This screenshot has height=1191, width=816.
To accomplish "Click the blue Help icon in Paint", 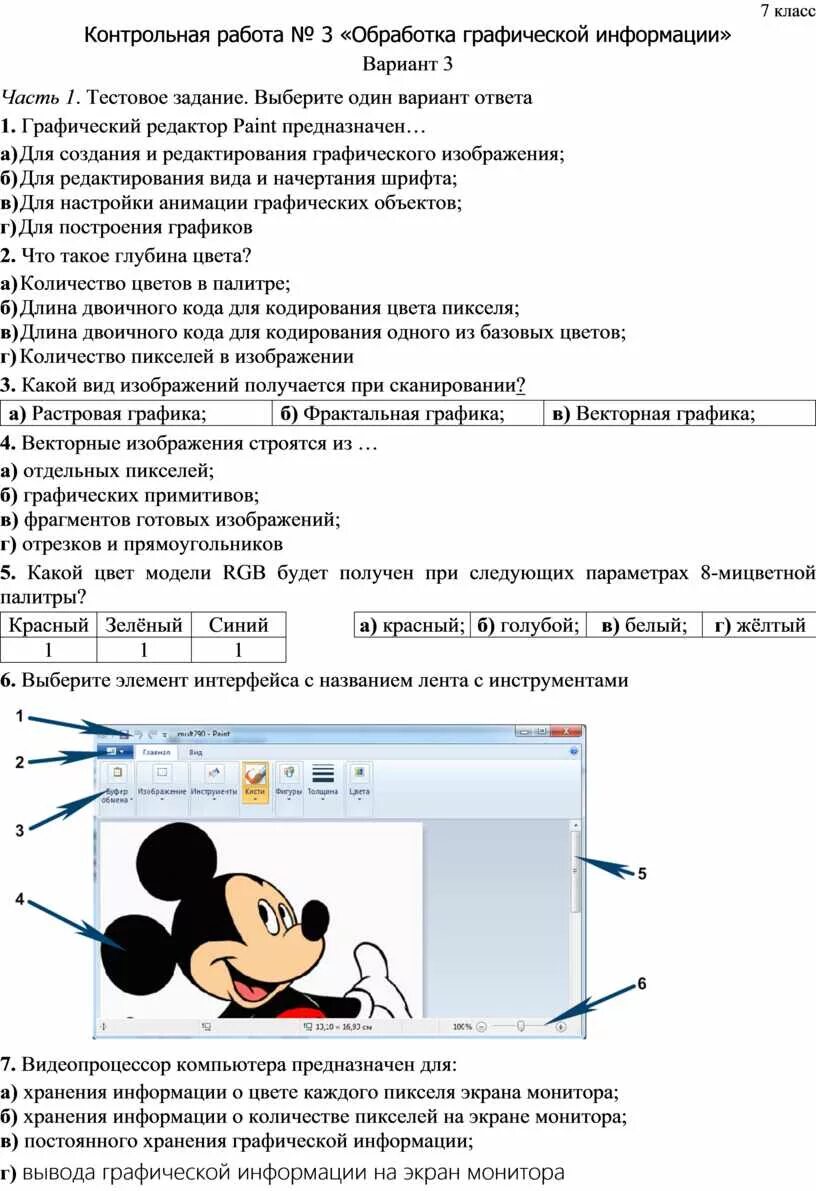I will pyautogui.click(x=574, y=751).
